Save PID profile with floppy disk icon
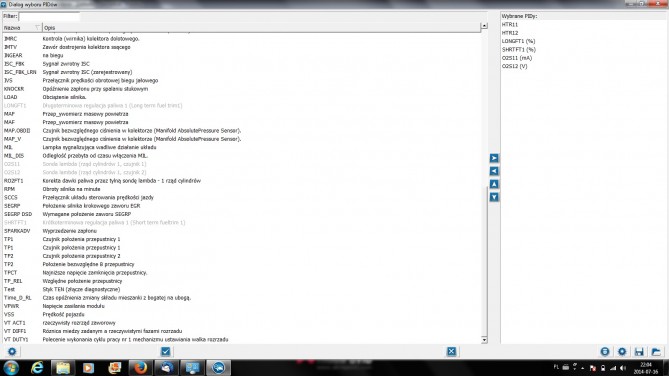Screen dimensions: 669x376 [639, 352]
